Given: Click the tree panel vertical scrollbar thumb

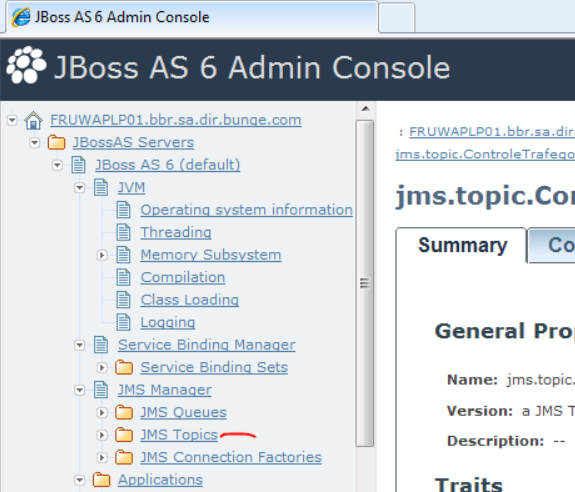Looking at the screenshot, I should pyautogui.click(x=365, y=283).
